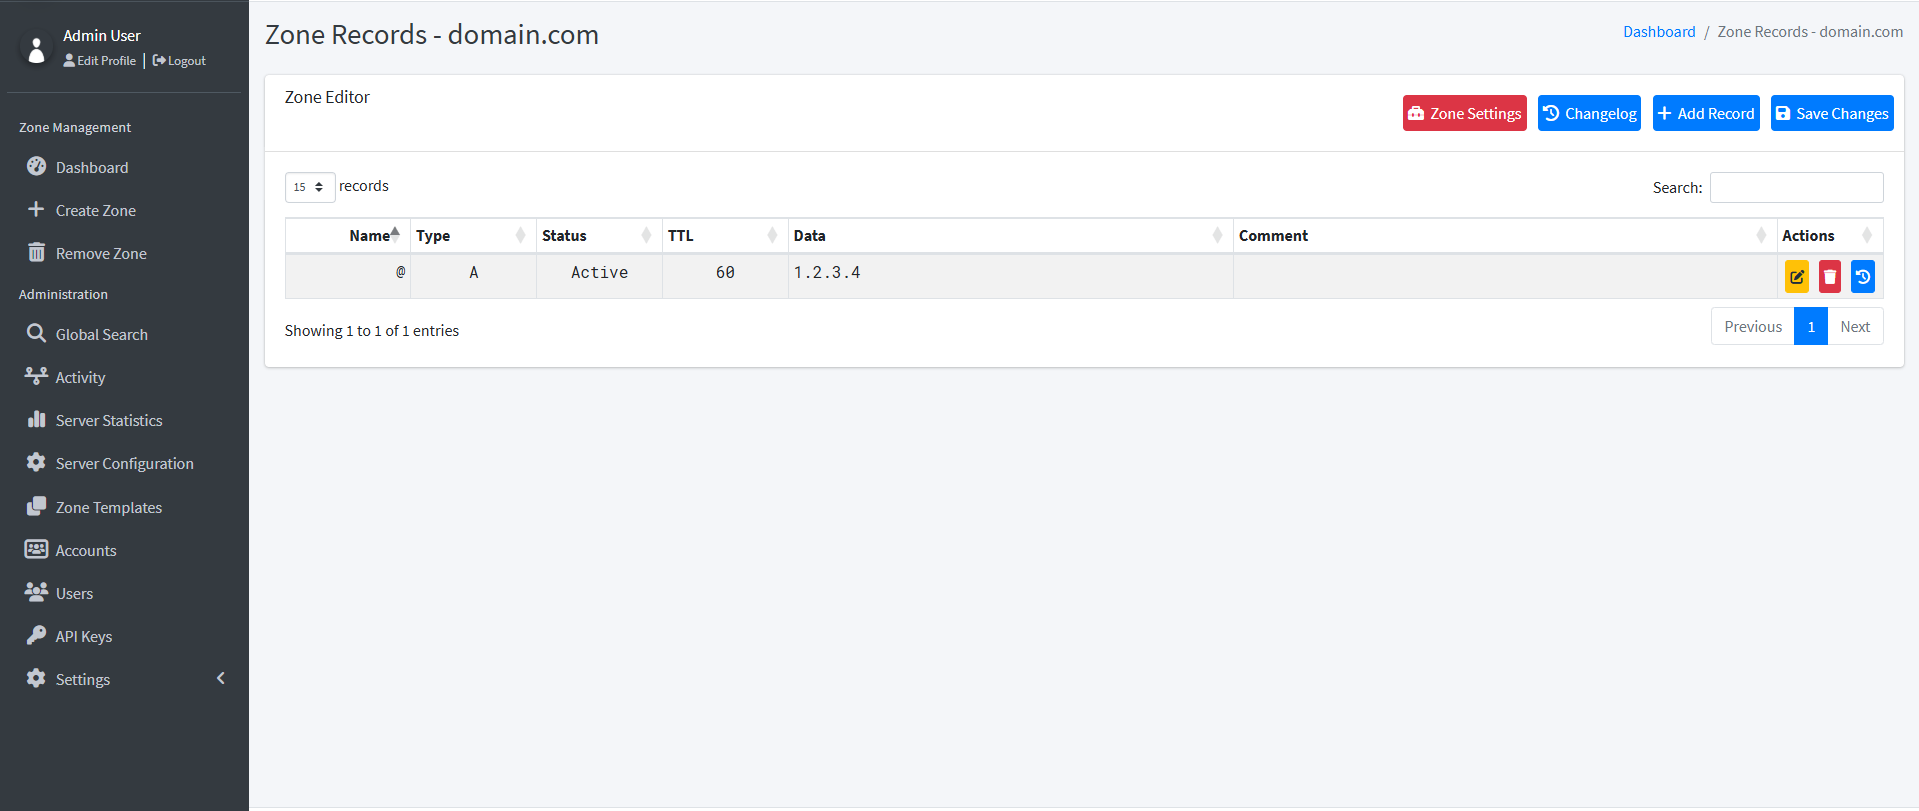
Task: Click the Users group icon
Action: [x=36, y=593]
